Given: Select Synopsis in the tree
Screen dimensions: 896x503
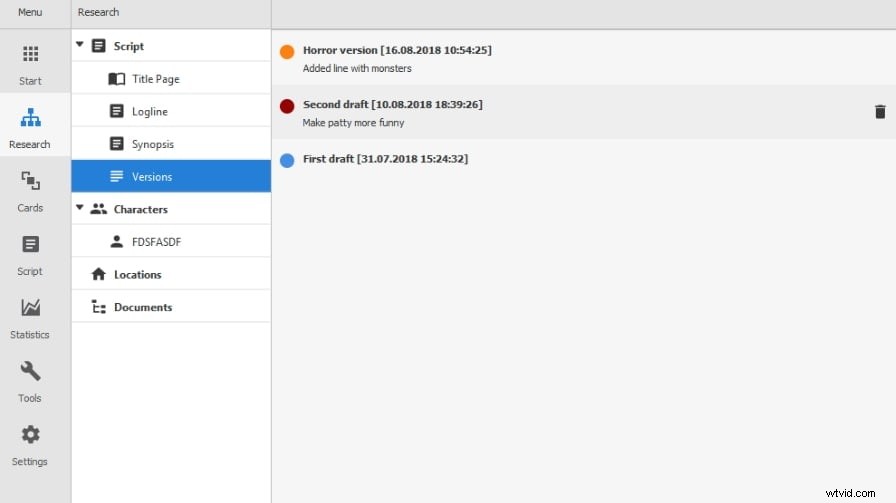Looking at the screenshot, I should coord(171,143).
